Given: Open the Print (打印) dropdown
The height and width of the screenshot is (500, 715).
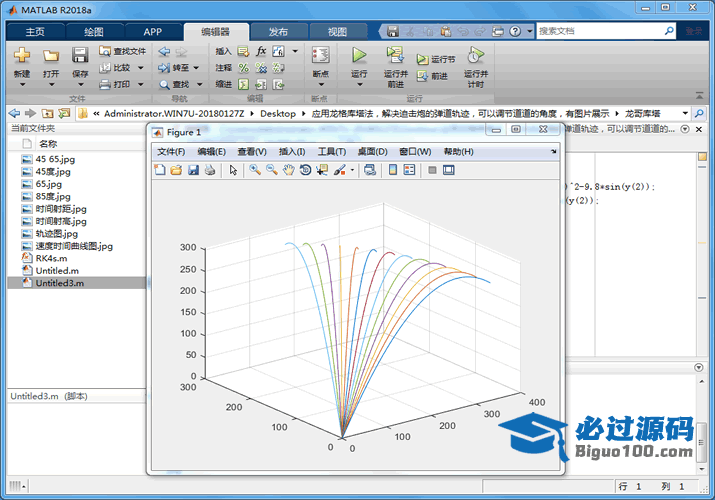Looking at the screenshot, I should [x=140, y=84].
